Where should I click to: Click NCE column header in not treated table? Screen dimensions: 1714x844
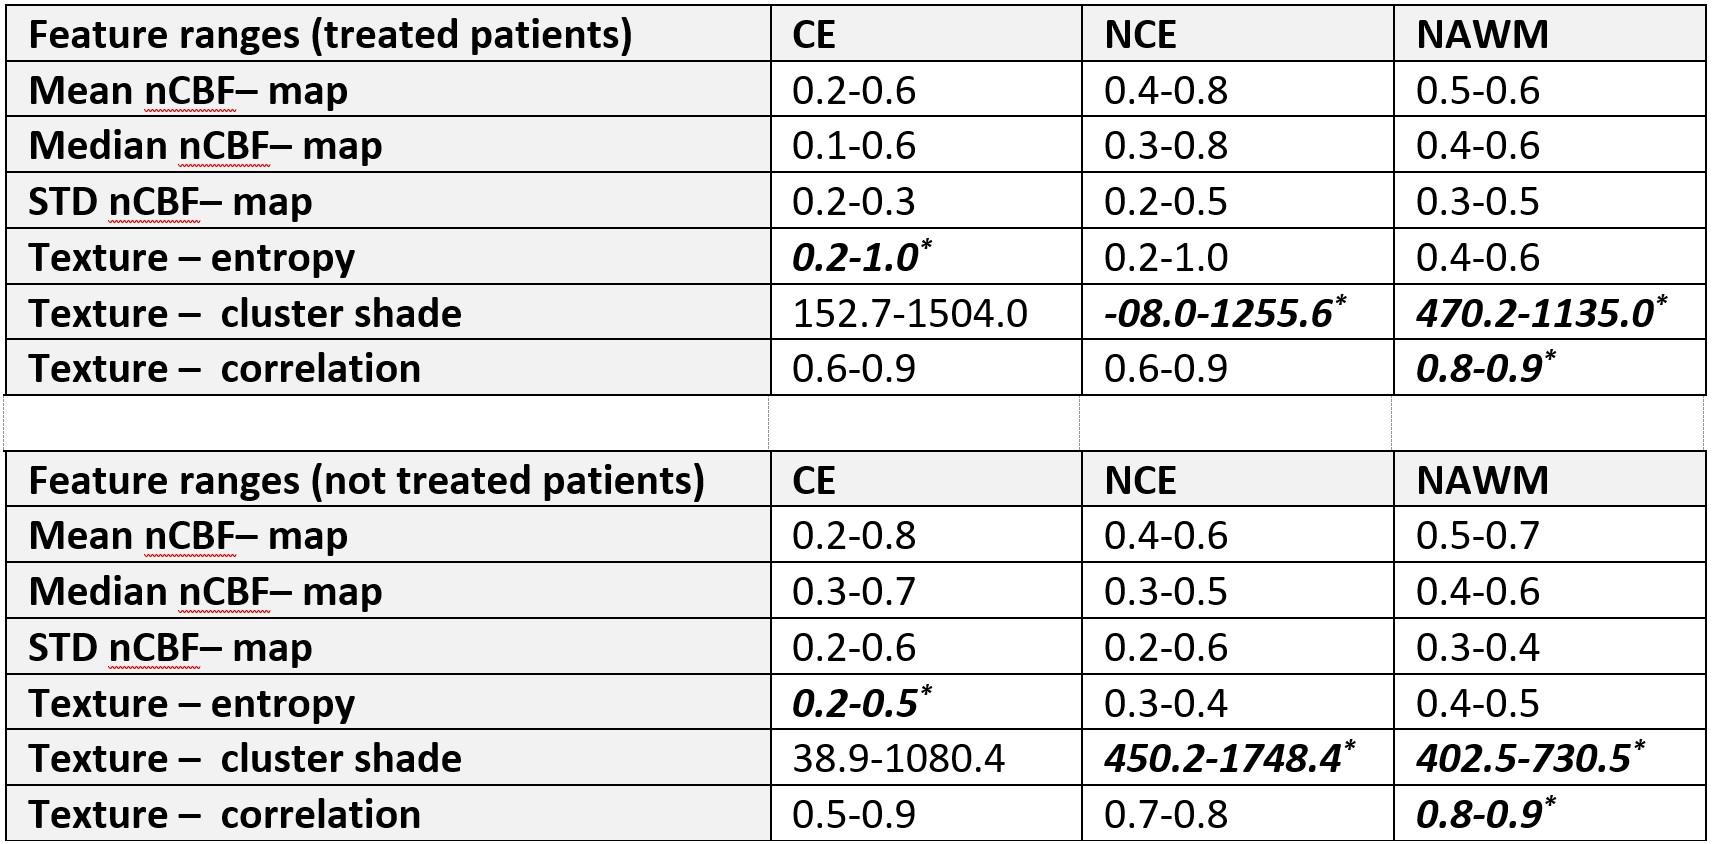pyautogui.click(x=1140, y=481)
